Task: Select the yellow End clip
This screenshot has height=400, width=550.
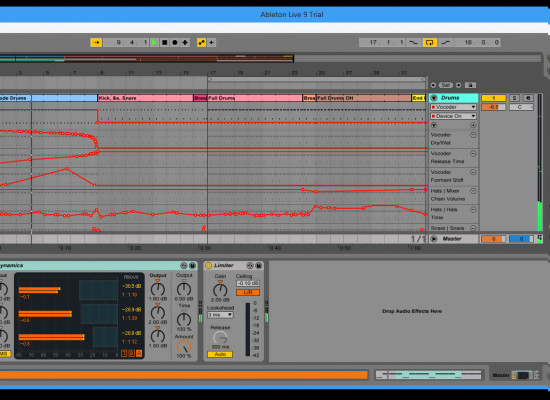Action: coord(418,98)
